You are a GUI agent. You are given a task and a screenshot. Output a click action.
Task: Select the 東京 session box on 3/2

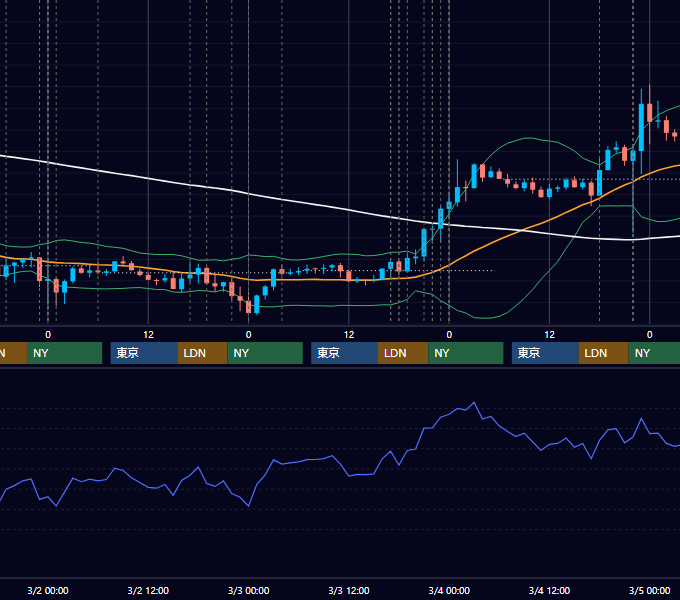tap(144, 353)
